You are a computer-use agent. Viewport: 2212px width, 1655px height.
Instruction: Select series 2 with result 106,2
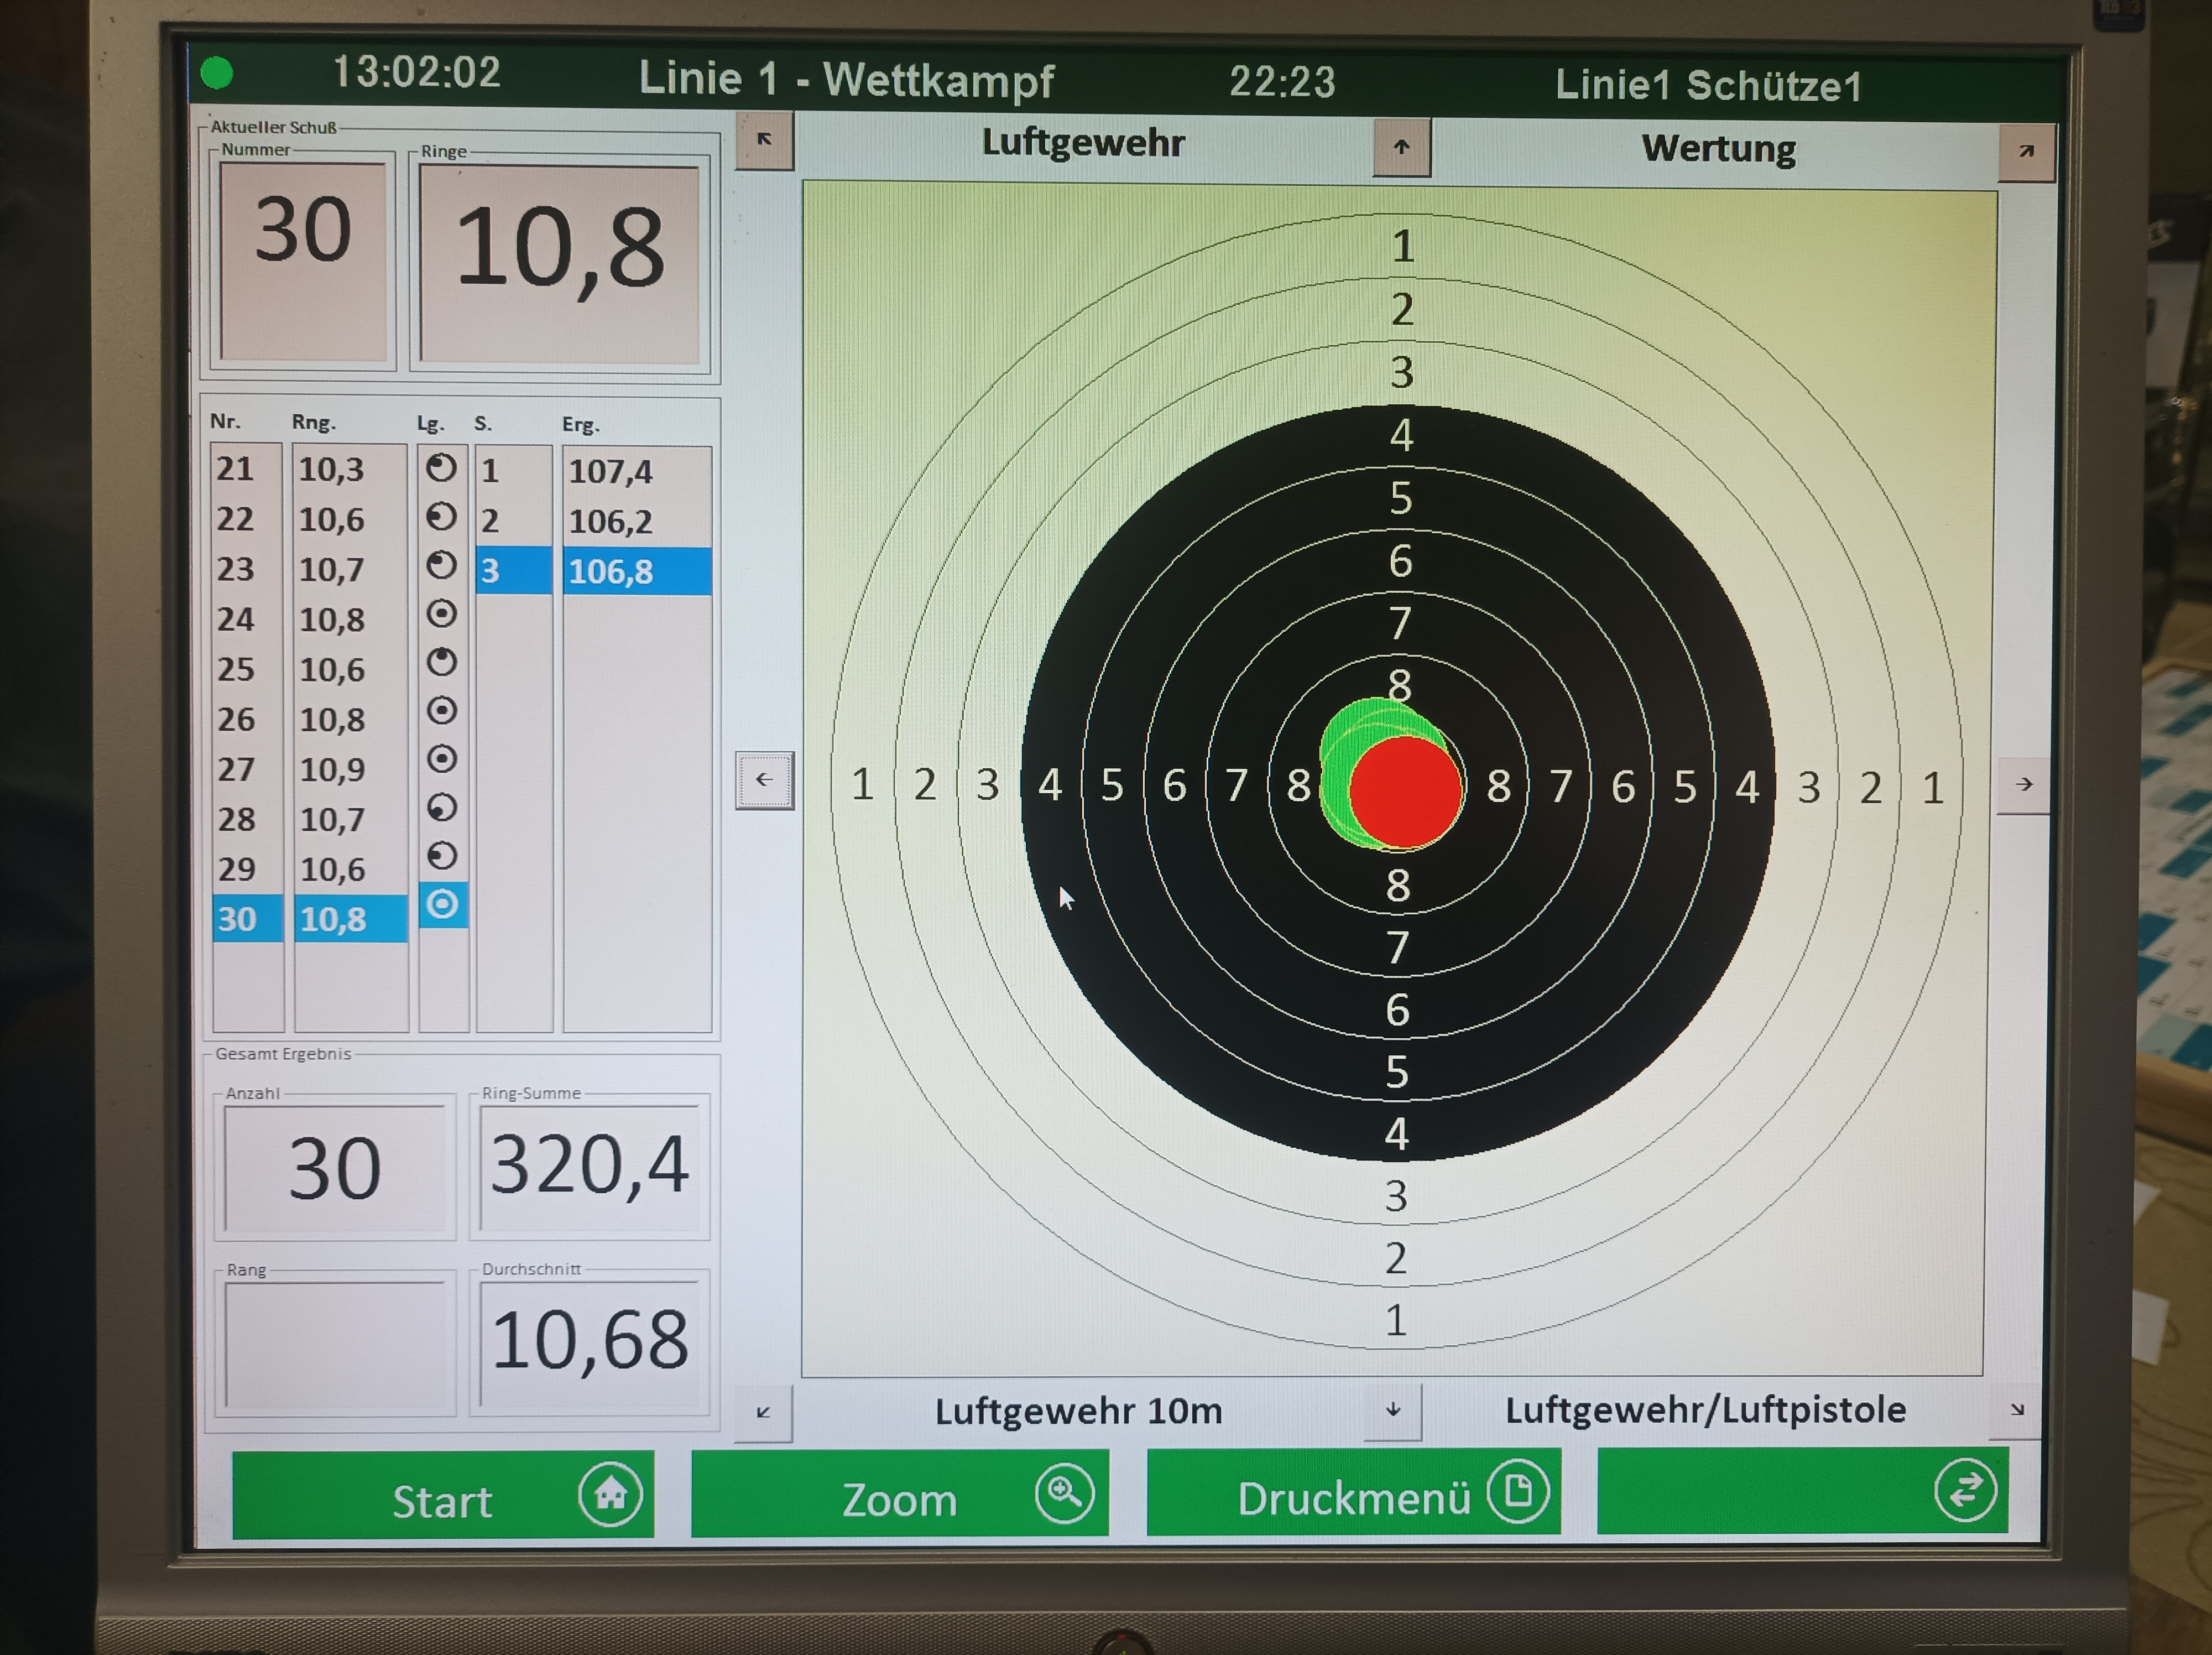pos(610,521)
